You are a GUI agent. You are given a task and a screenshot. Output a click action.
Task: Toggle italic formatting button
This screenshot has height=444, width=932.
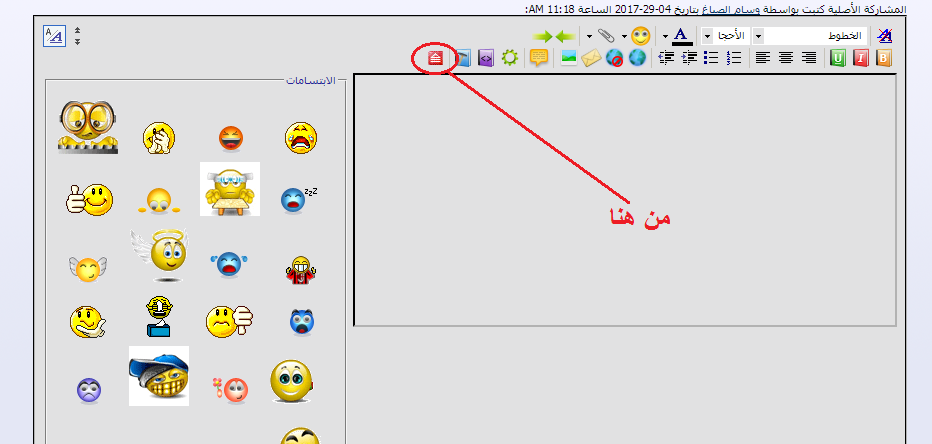click(861, 58)
